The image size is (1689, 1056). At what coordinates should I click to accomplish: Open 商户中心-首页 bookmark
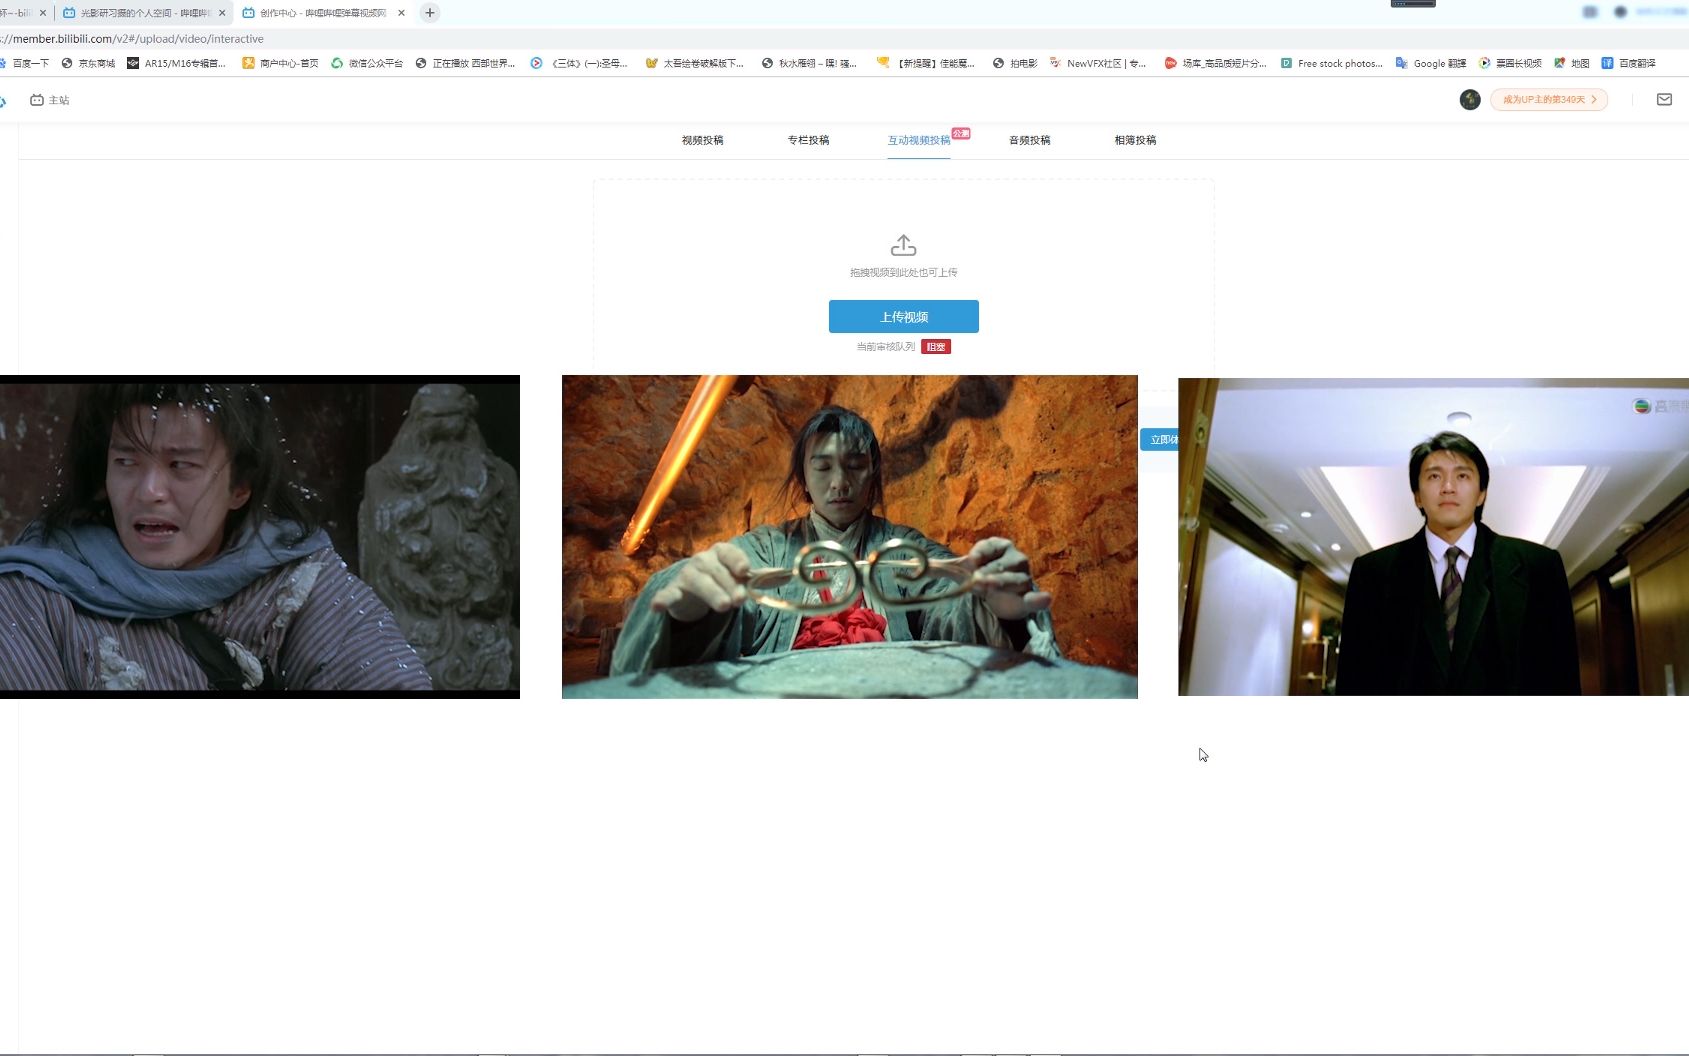(x=280, y=63)
